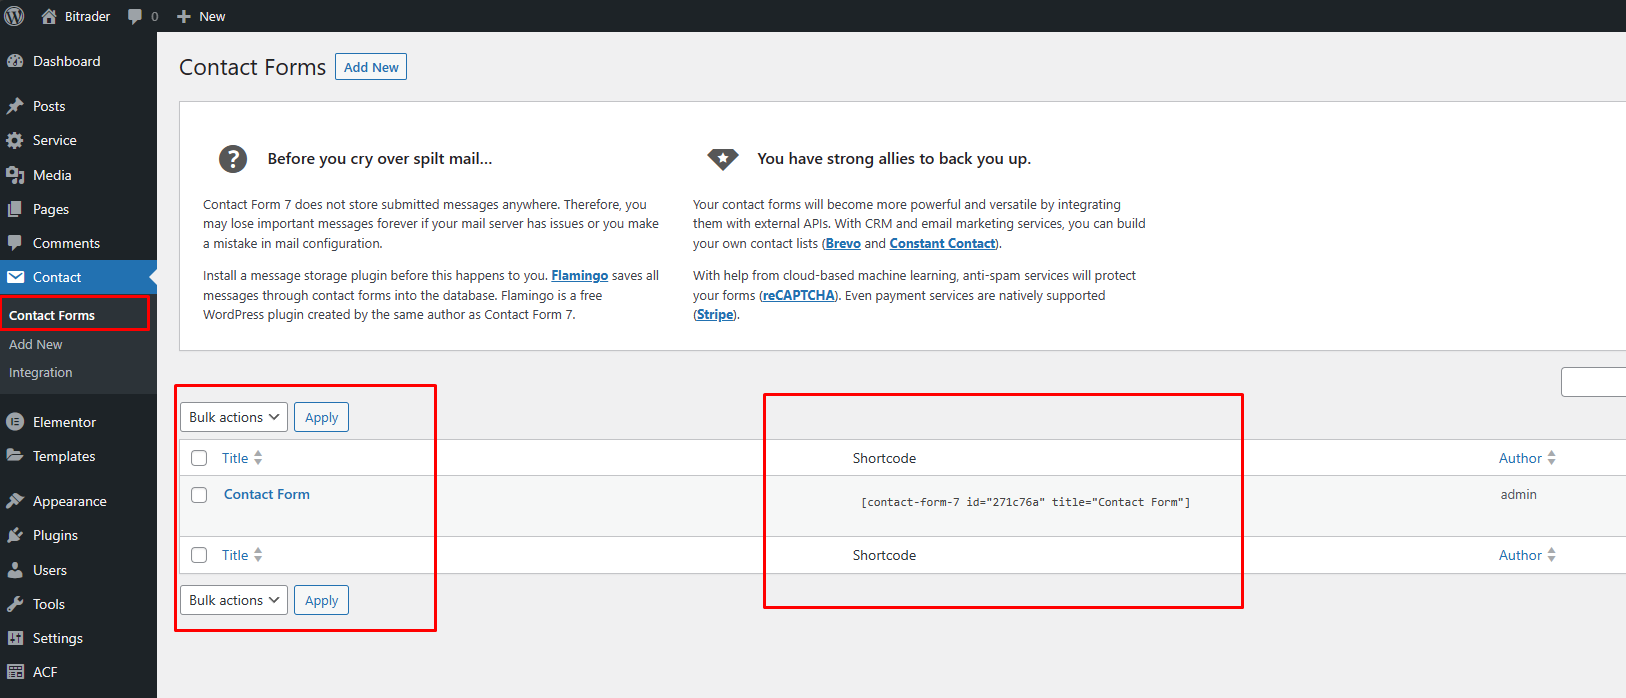Open Appearance via its paintbrush icon
Screen dimensions: 1626x698
15,501
